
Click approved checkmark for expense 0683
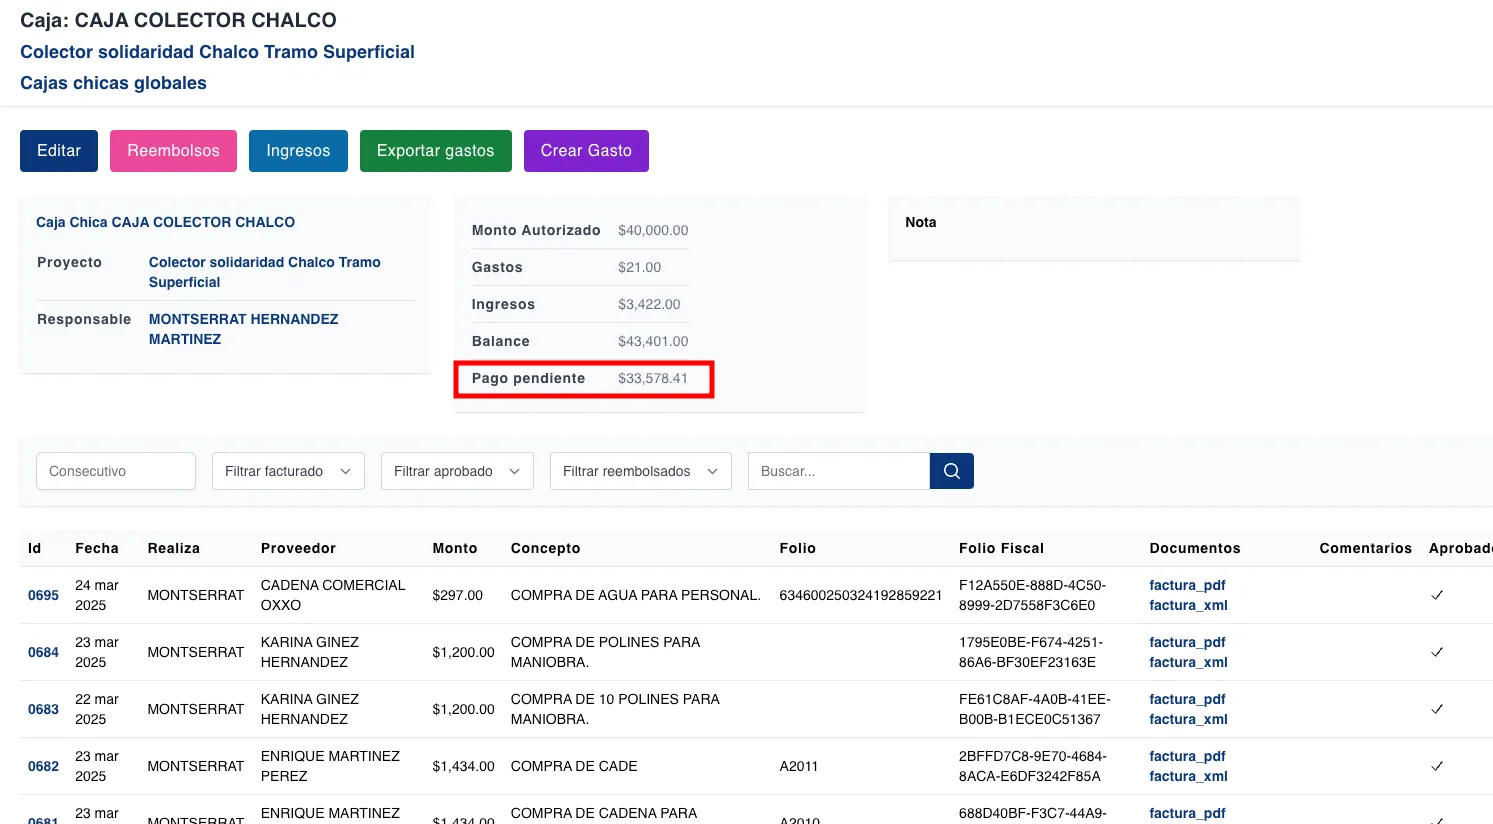coord(1436,709)
